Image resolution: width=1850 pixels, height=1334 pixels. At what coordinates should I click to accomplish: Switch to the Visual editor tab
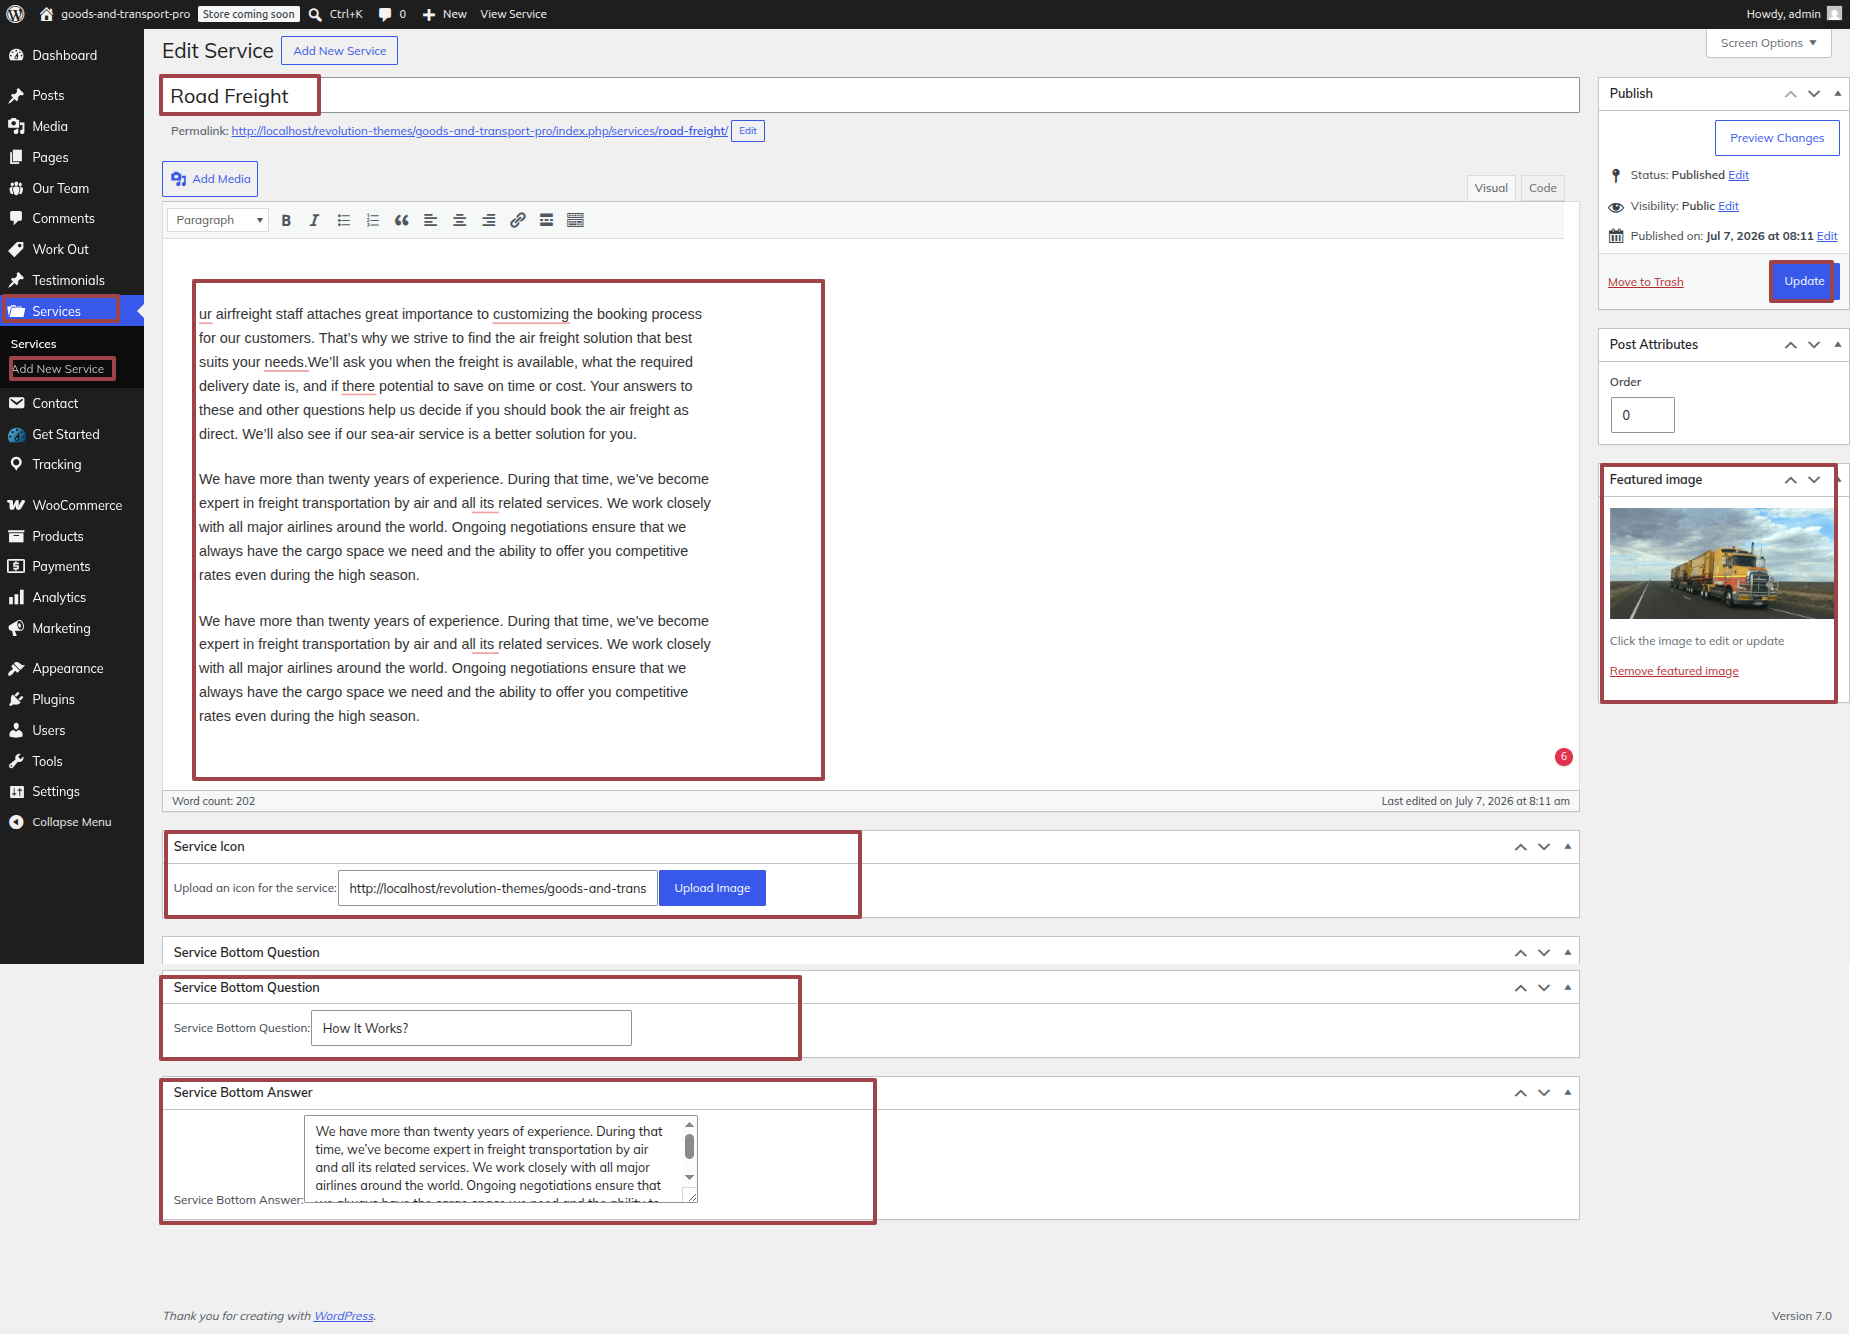1491,188
